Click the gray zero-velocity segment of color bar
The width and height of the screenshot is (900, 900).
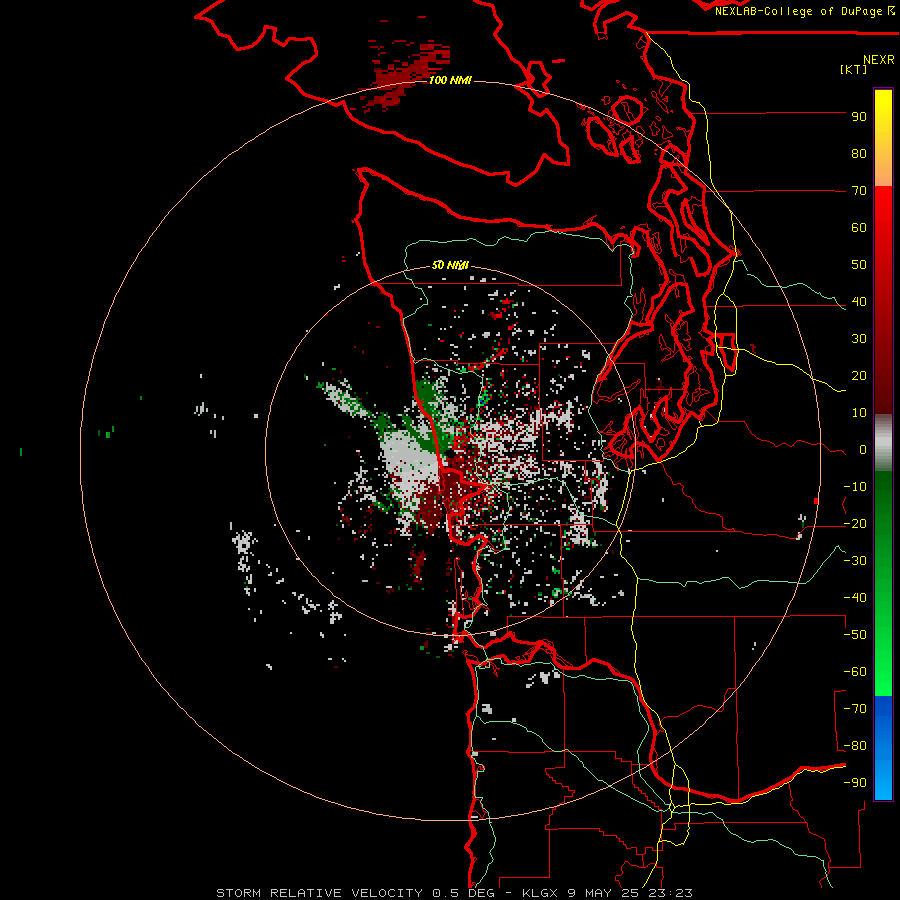click(x=883, y=443)
